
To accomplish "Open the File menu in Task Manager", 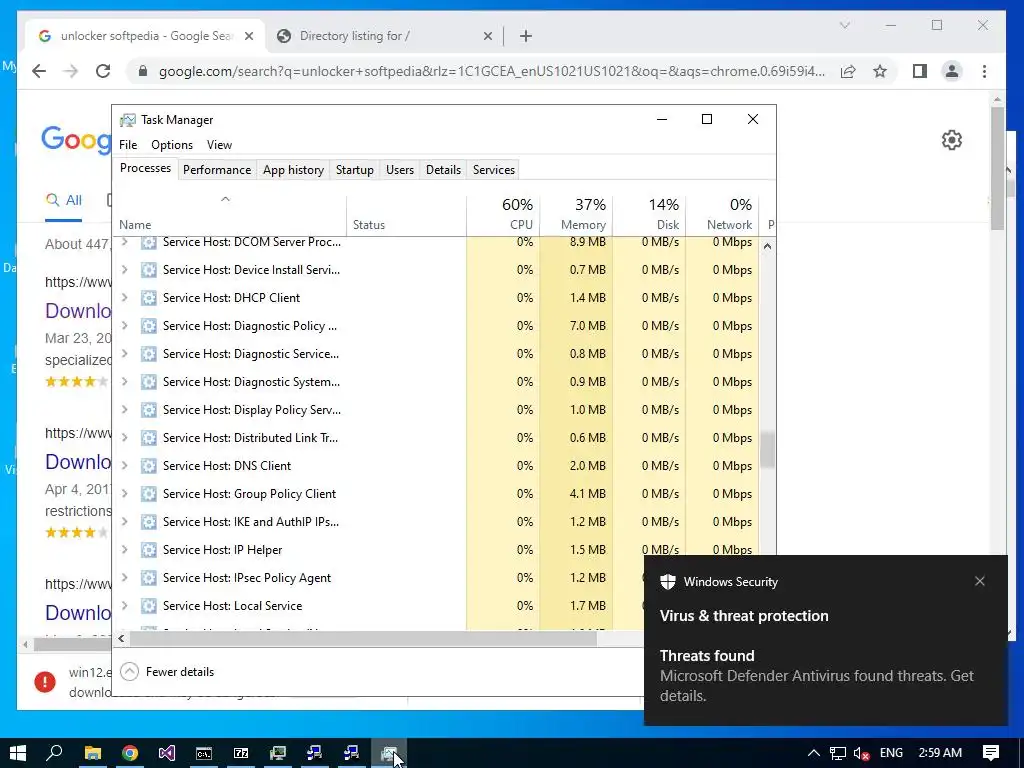I will (x=128, y=145).
